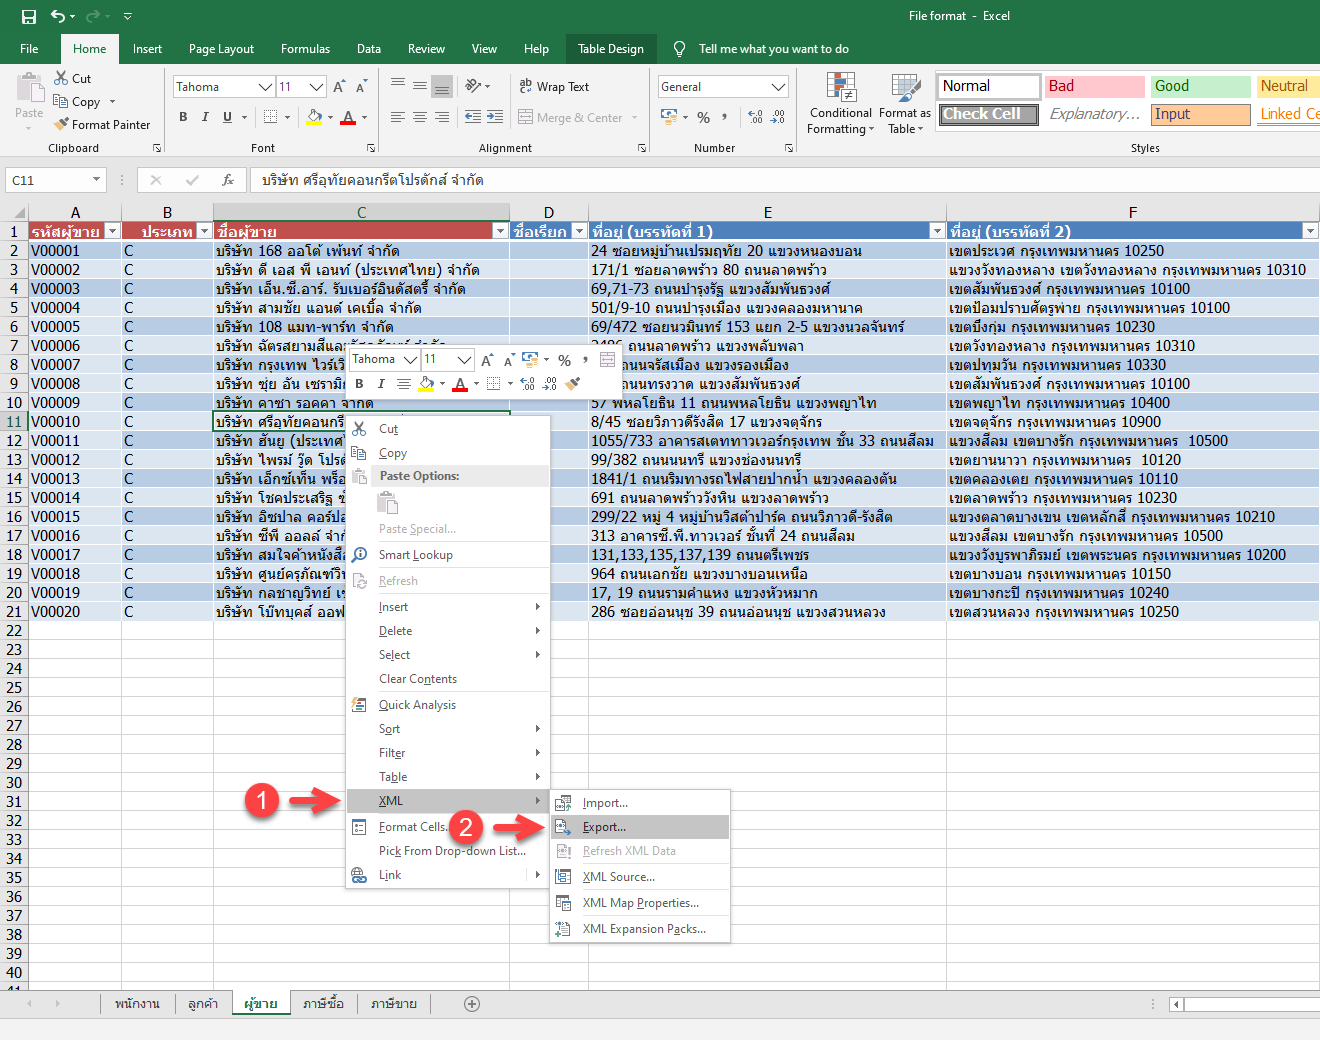1320x1040 pixels.
Task: Open Name Box dropdown arrow
Action: [x=96, y=180]
